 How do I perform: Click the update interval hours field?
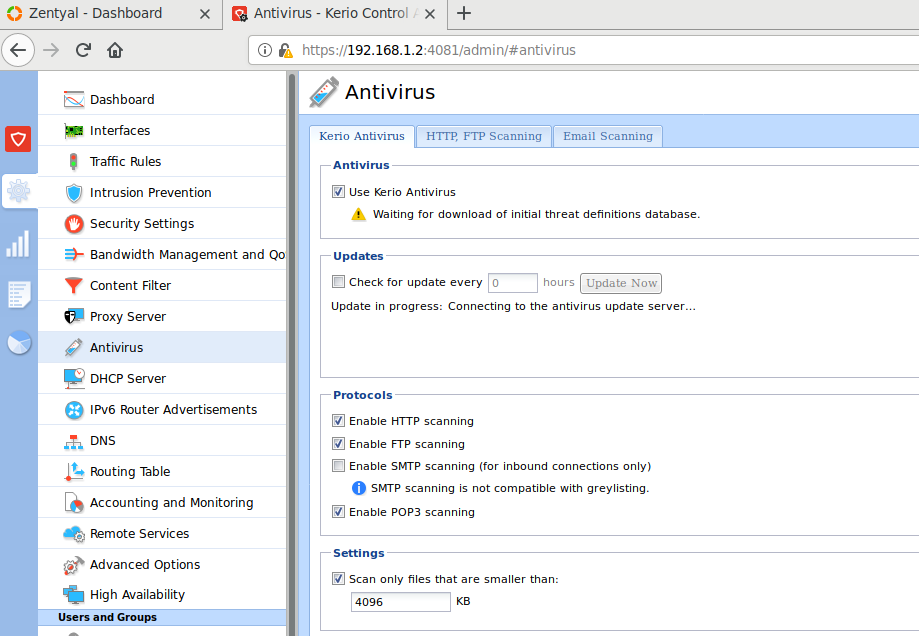point(513,283)
